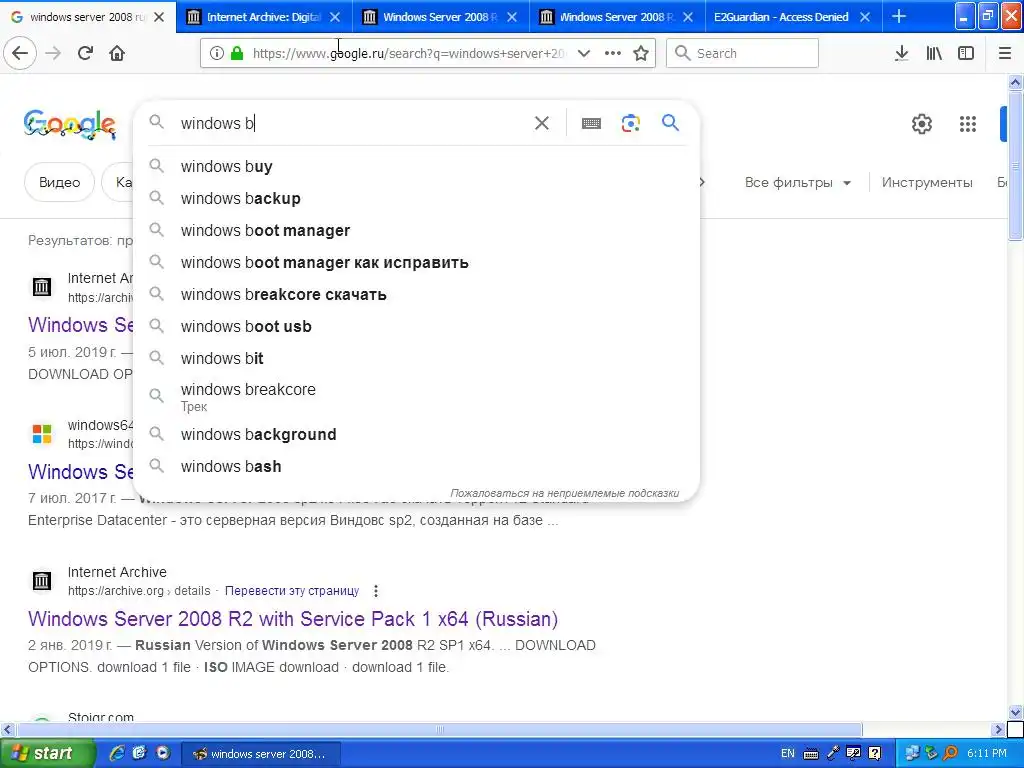Click the media player quick launch icon
Viewport: 1024px width, 768px height.
[x=163, y=753]
